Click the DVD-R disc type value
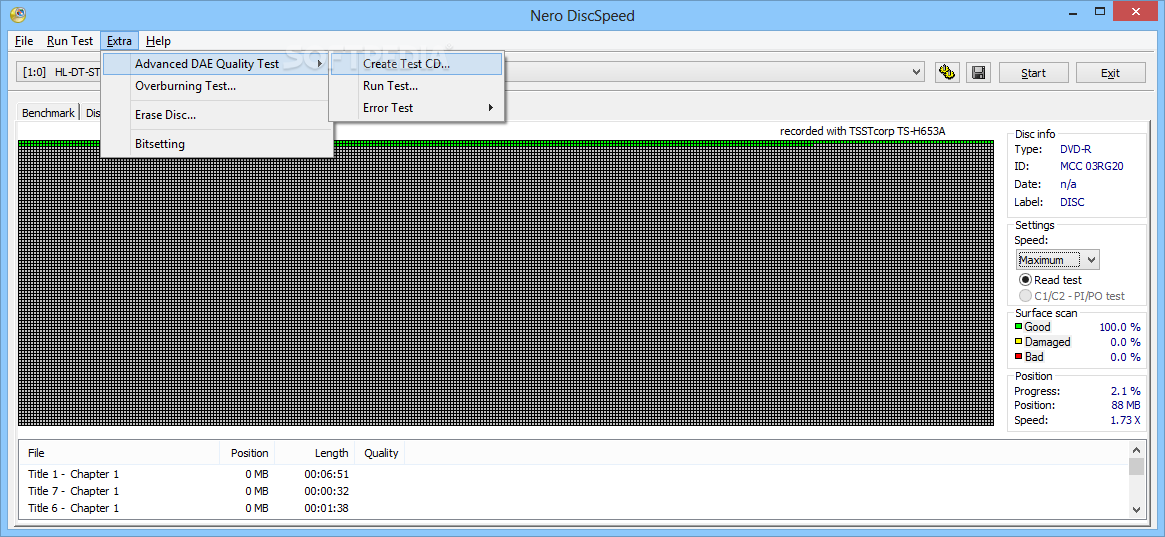 click(1075, 149)
